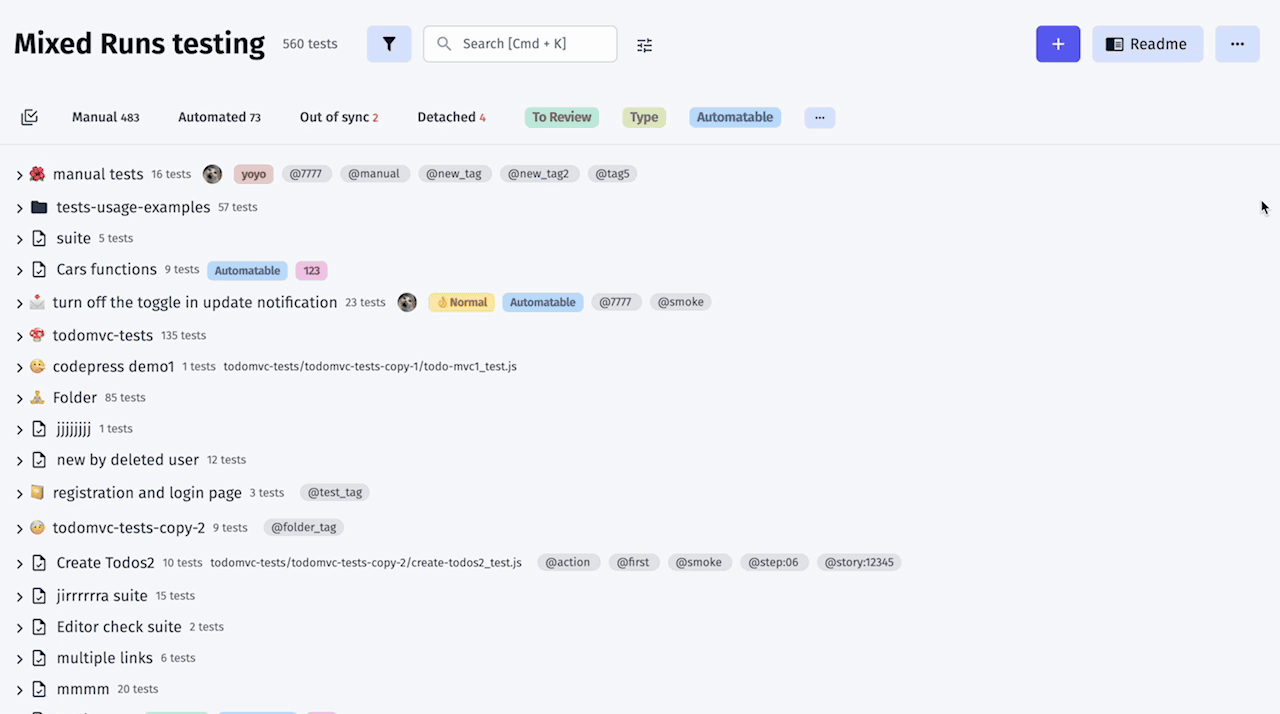
Task: Click the jjjjjjjj suite icon
Action: [39, 429]
